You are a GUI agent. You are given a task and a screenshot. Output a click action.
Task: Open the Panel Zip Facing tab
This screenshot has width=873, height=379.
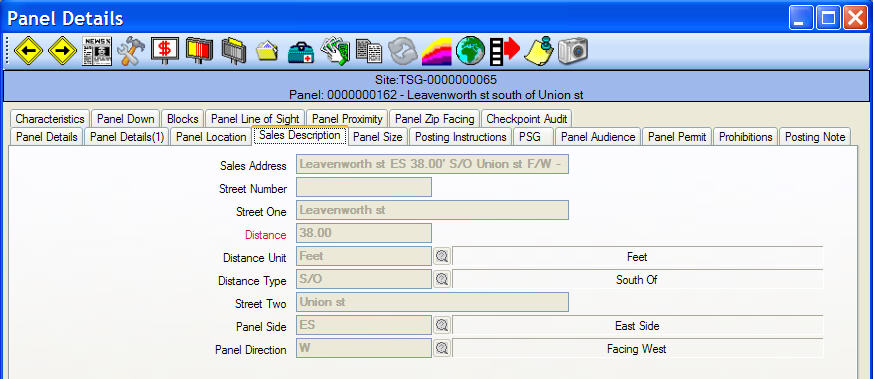tap(434, 119)
